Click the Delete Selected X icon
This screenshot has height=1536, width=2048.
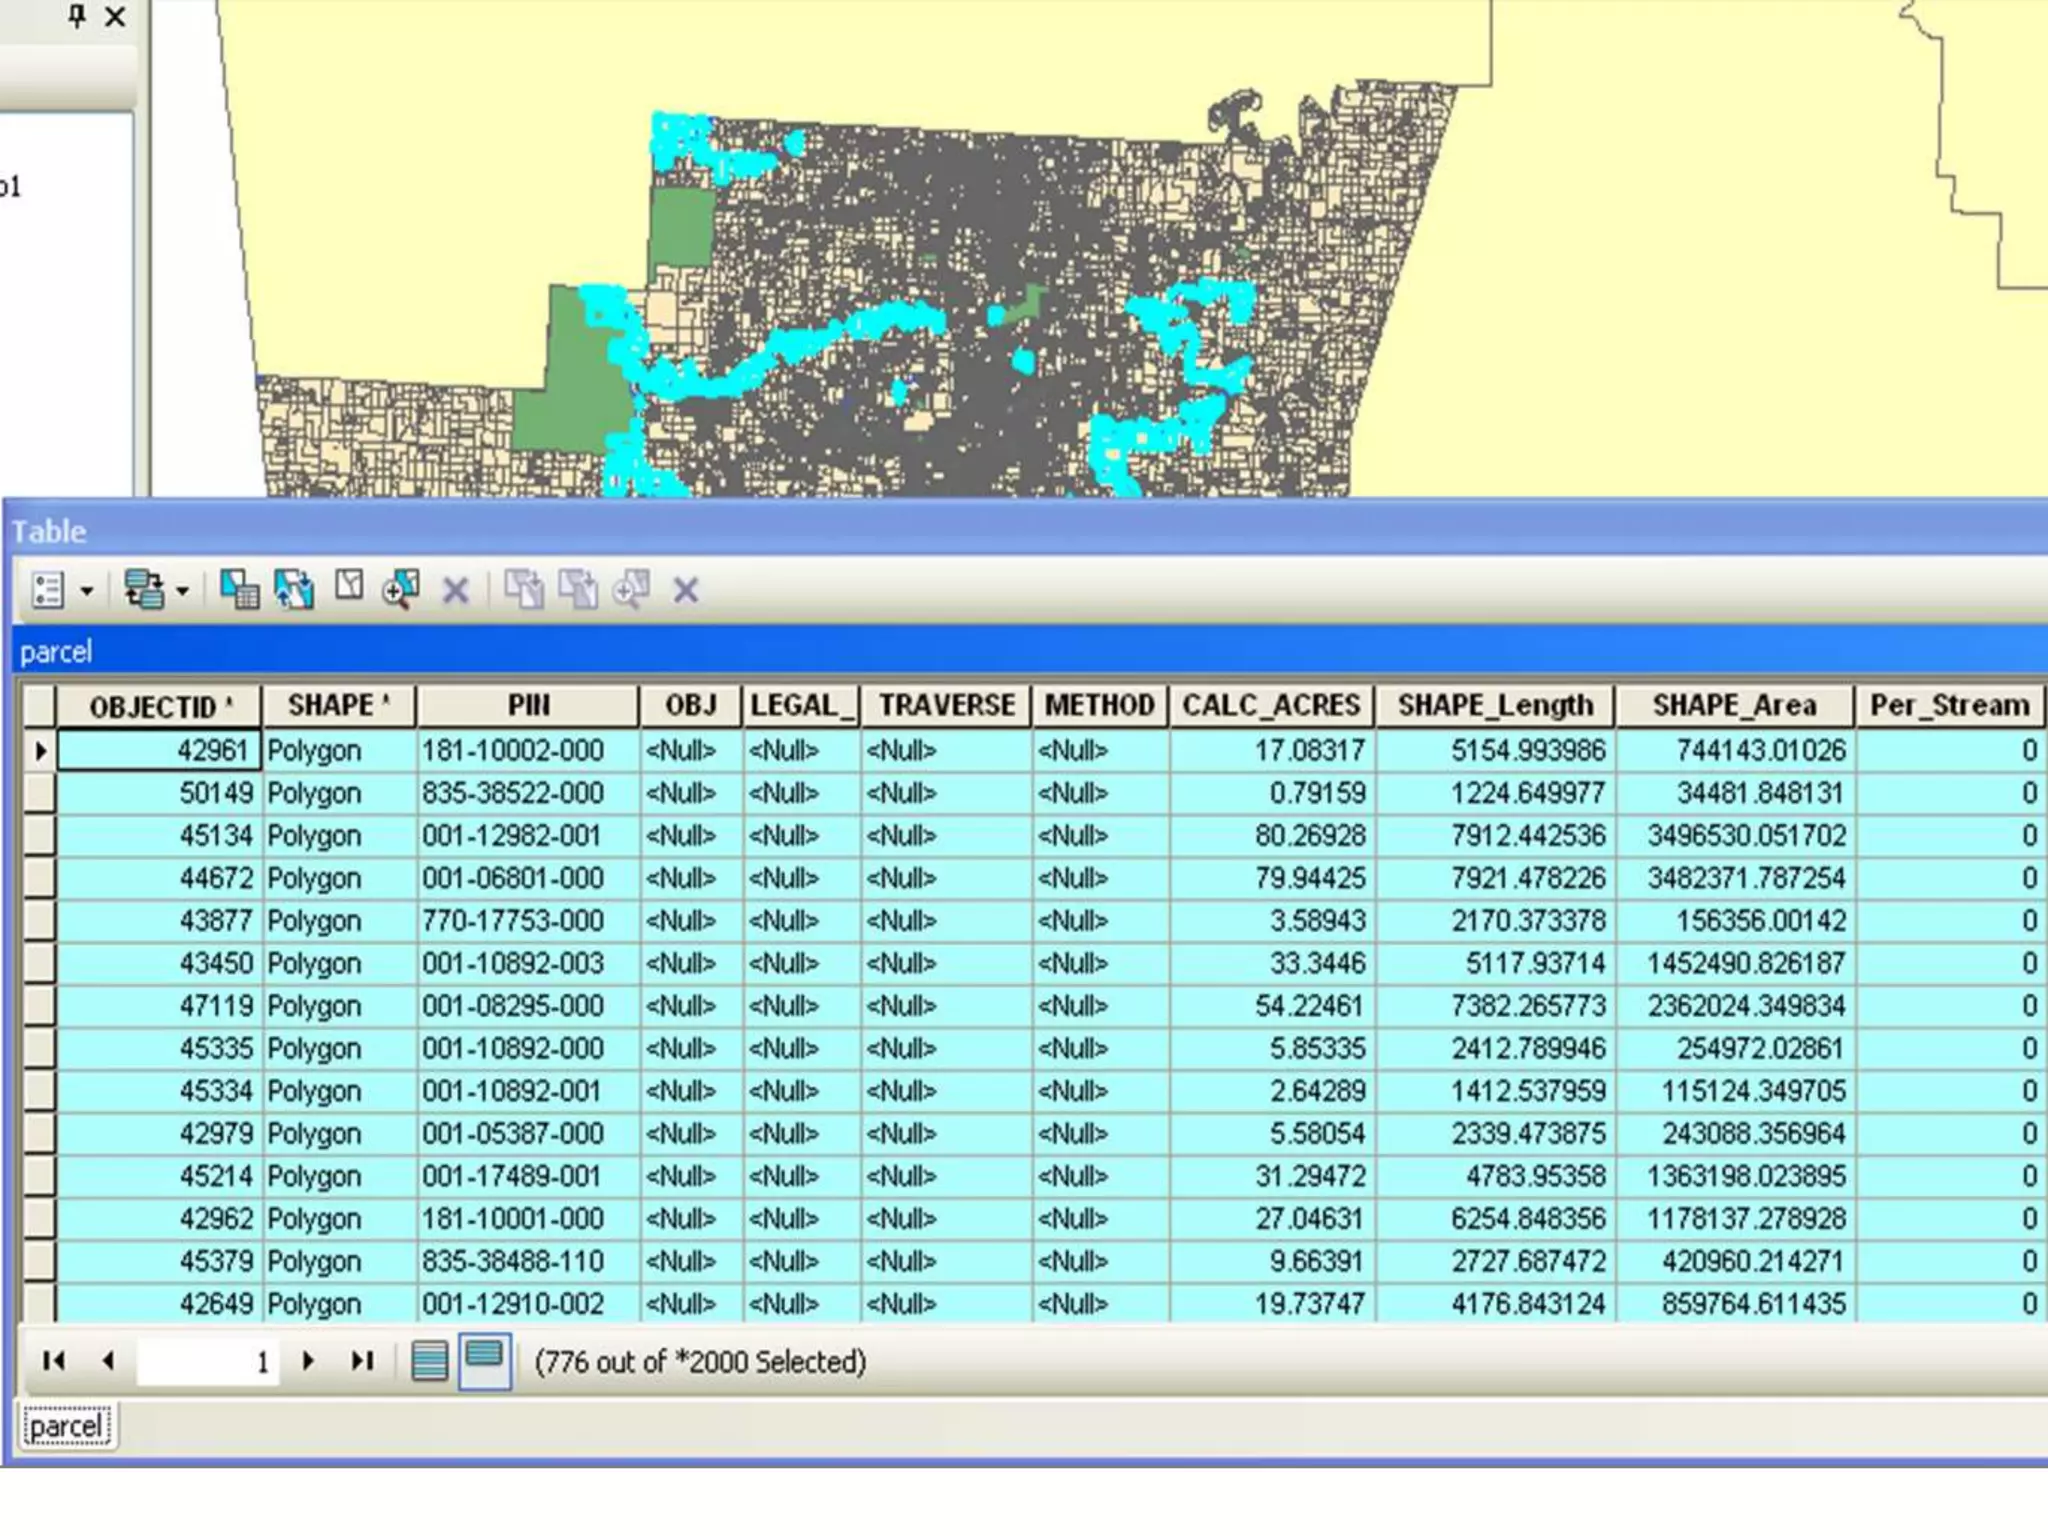(456, 591)
